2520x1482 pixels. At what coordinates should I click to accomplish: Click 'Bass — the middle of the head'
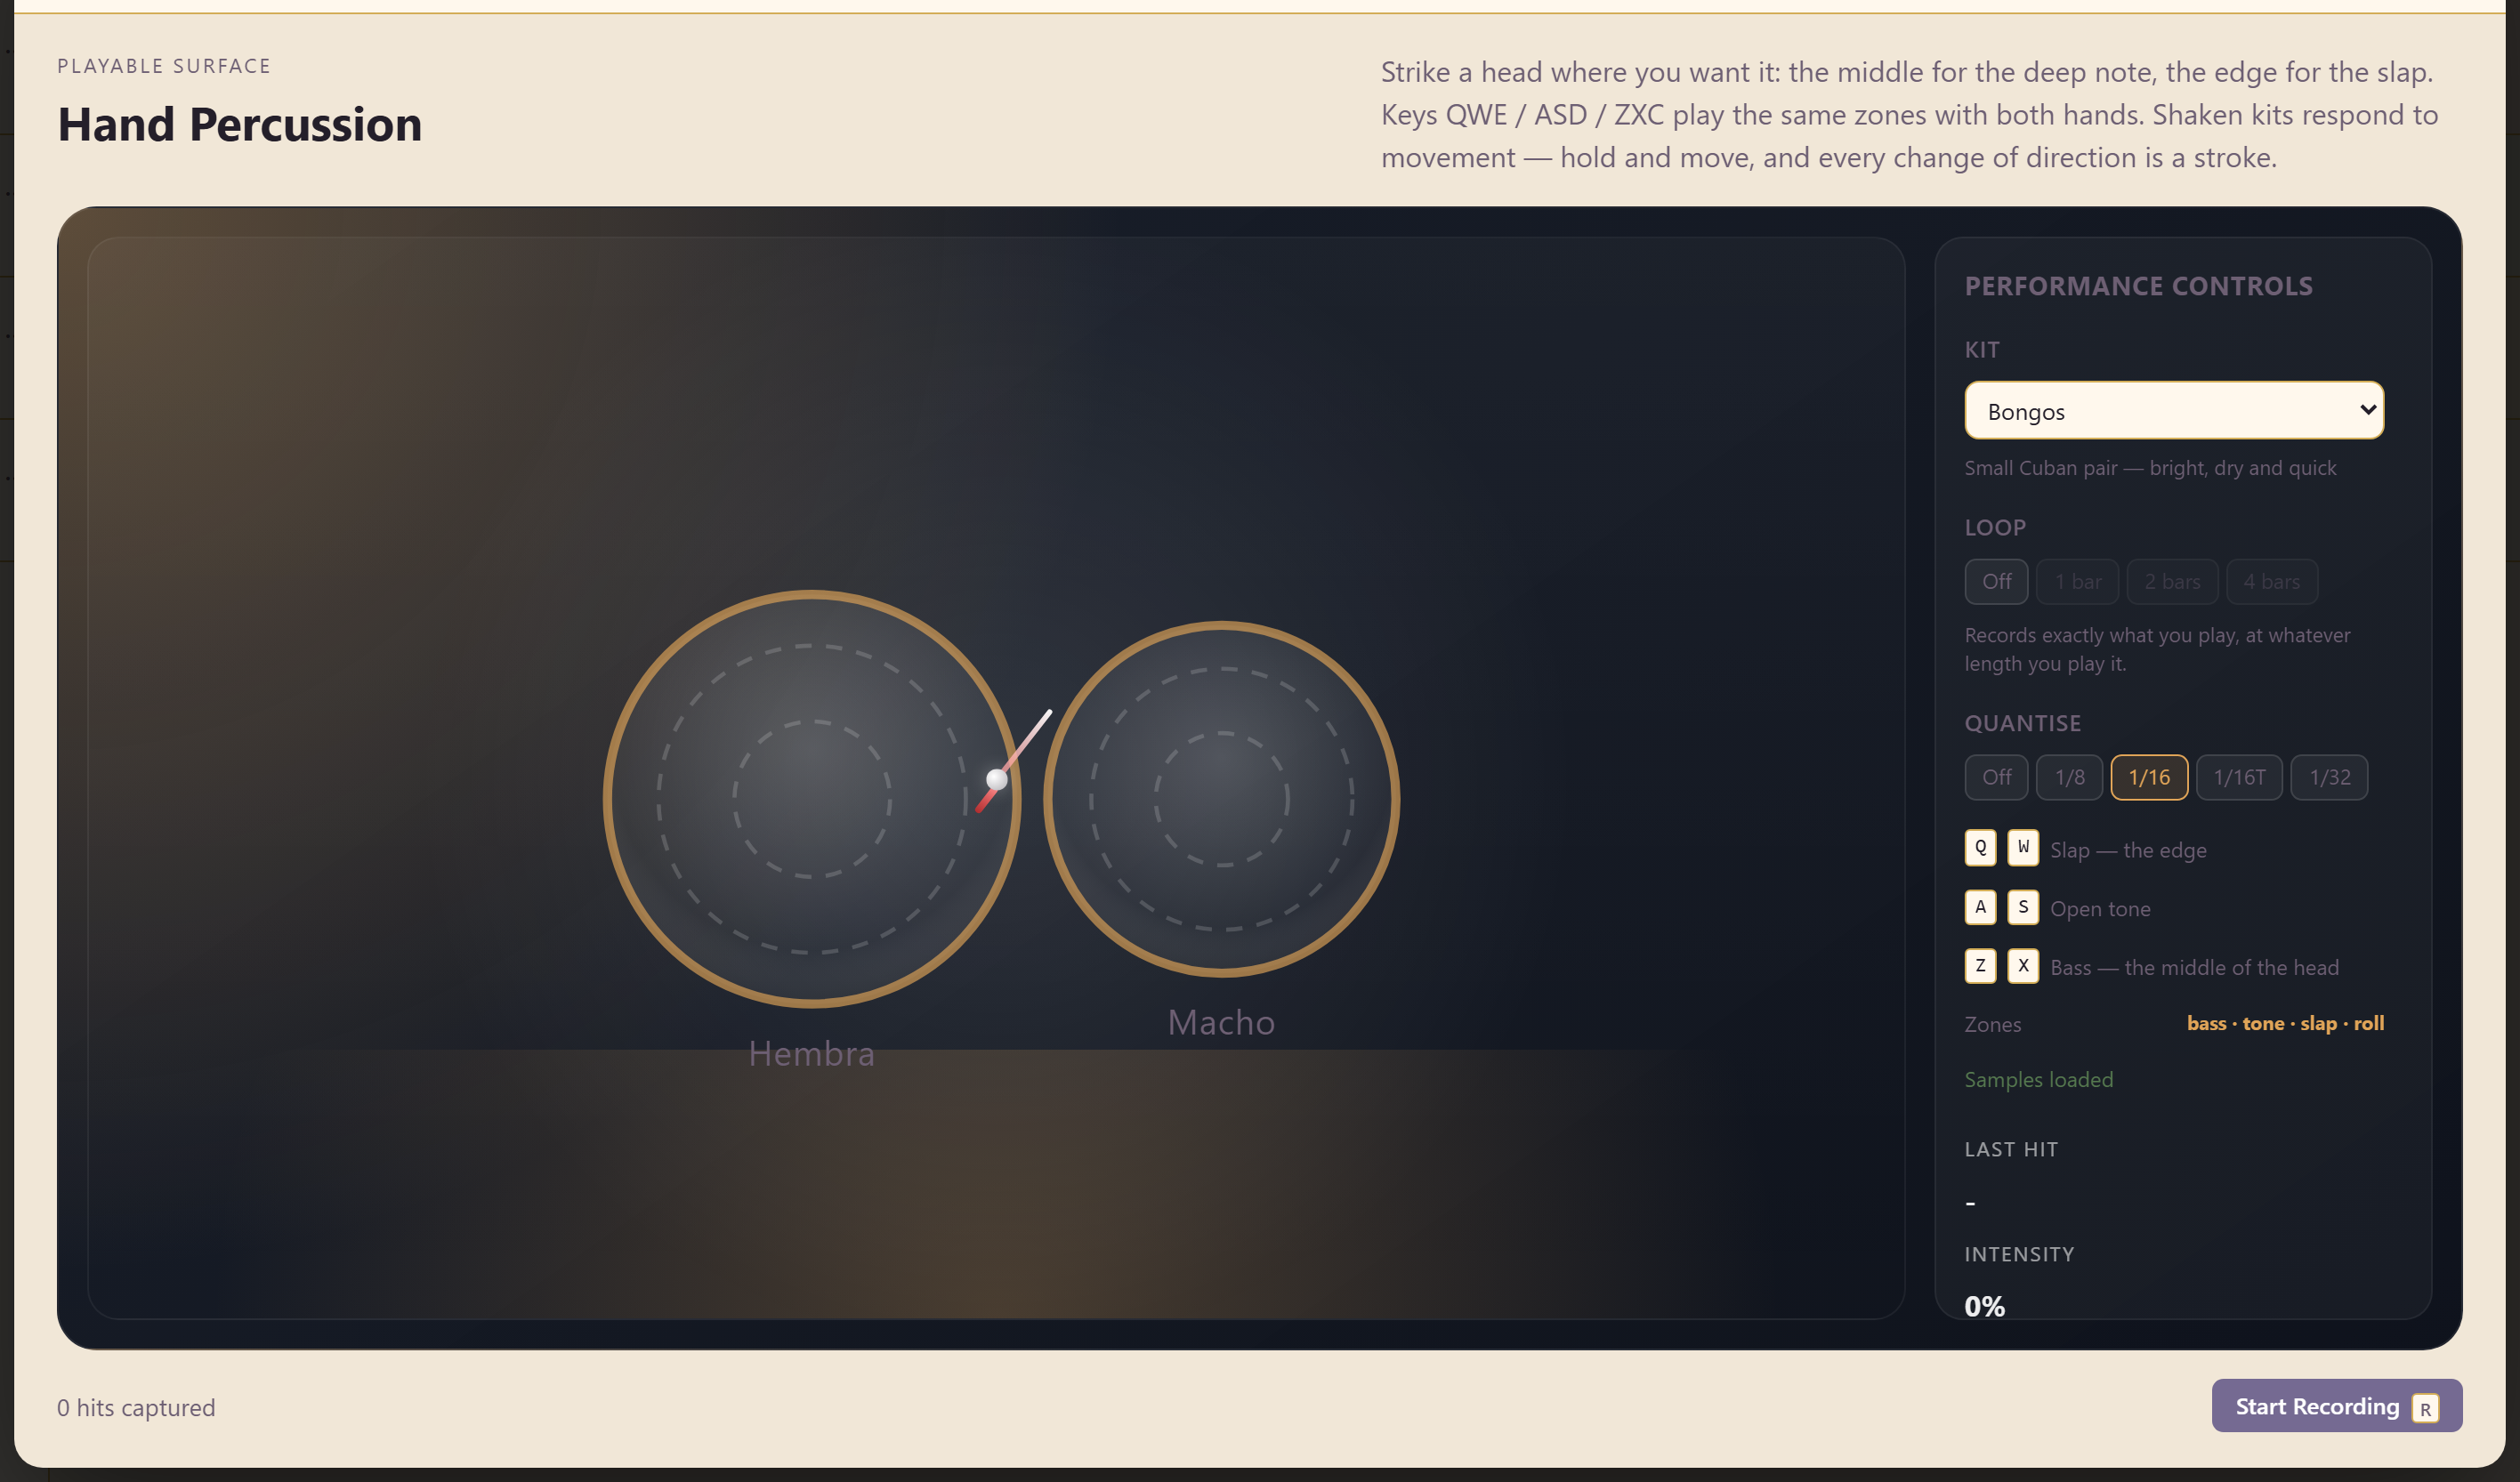[2193, 967]
